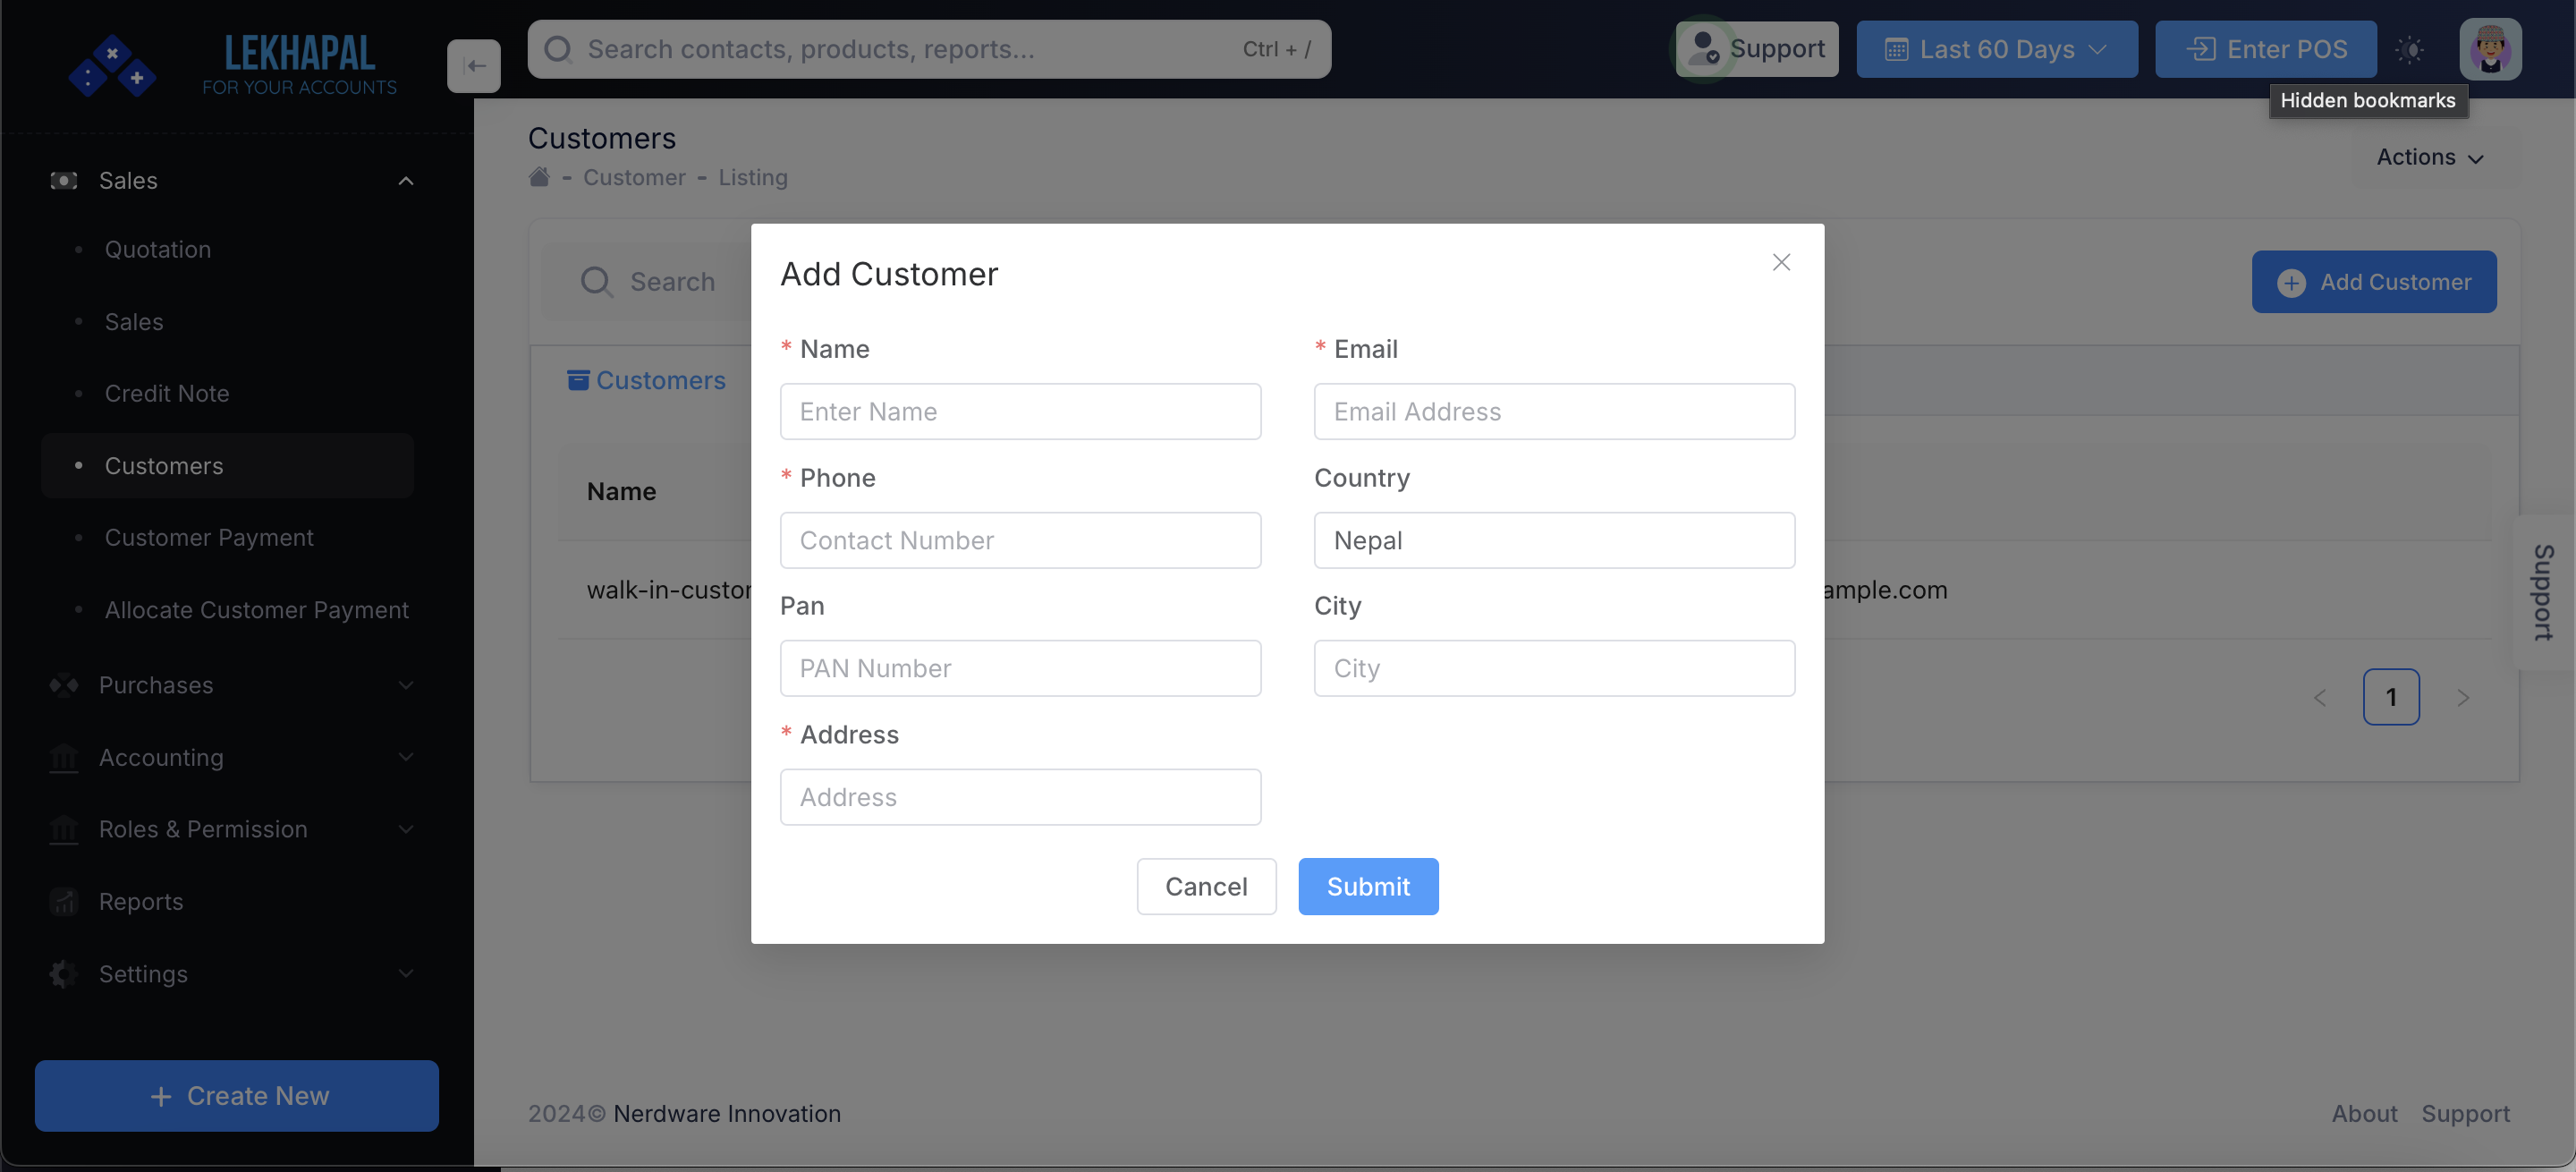Viewport: 2576px width, 1172px height.
Task: Click the search magnifier icon
Action: 559,48
